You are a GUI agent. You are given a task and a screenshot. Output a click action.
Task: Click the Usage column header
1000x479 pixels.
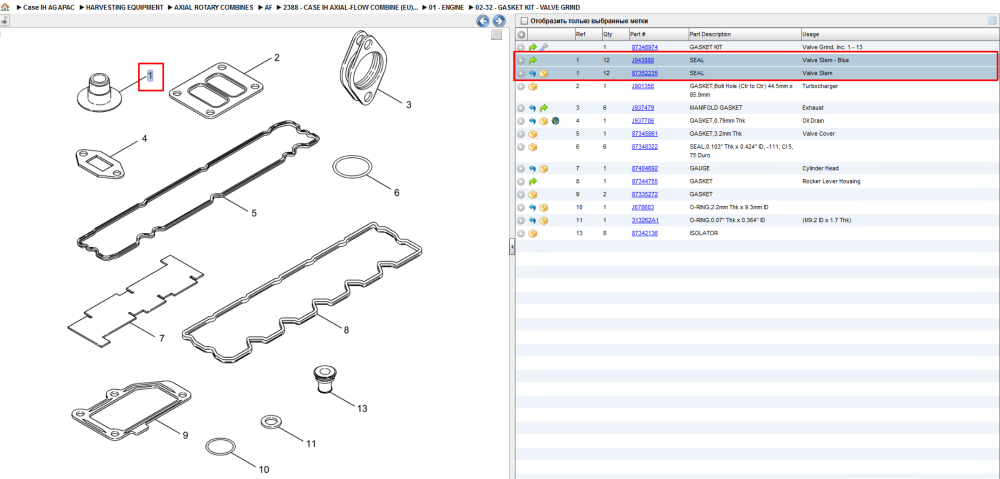coord(899,34)
